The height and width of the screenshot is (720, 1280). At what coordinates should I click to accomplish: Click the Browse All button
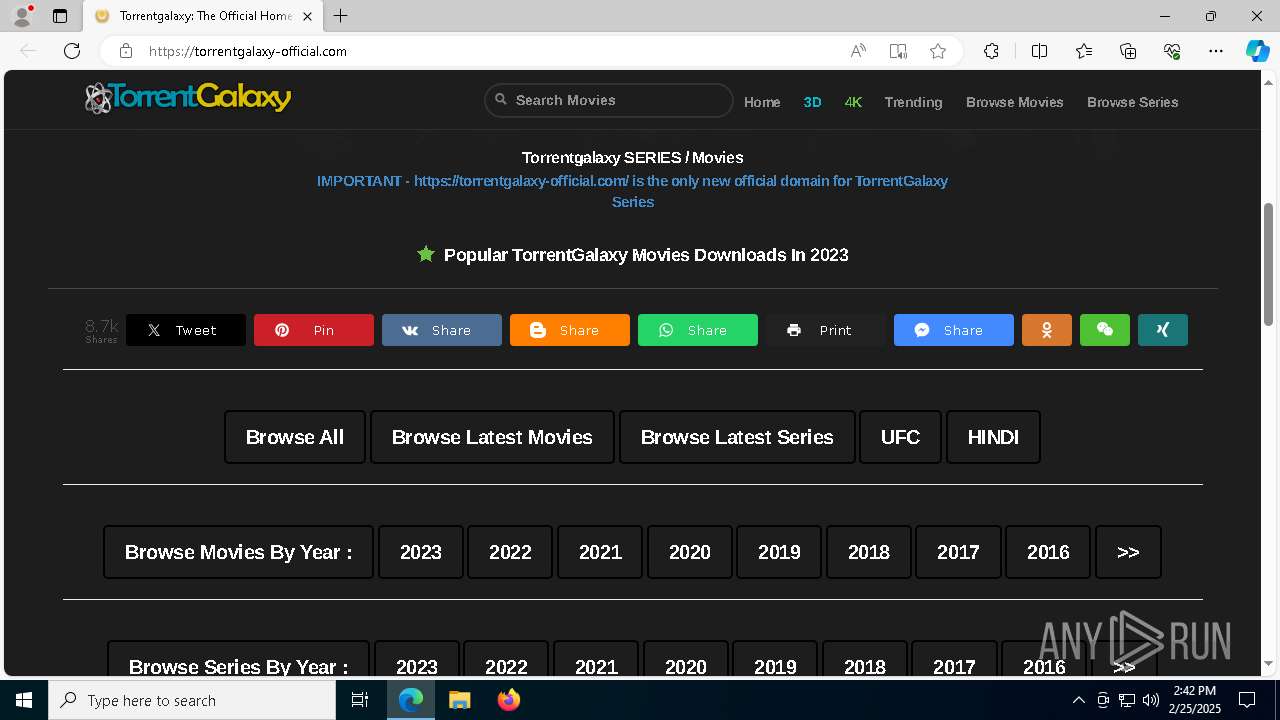tap(295, 437)
